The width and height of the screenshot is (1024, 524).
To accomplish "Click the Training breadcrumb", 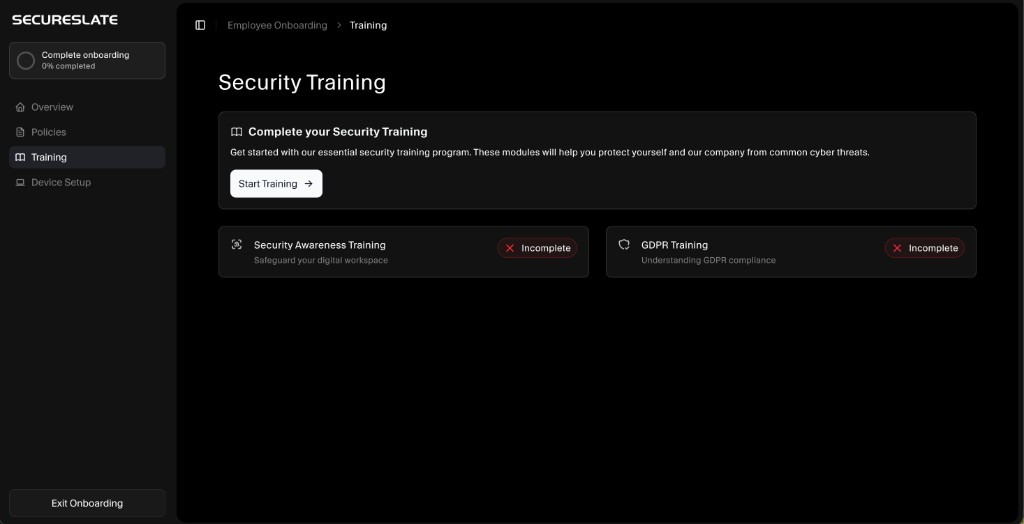I will 368,25.
